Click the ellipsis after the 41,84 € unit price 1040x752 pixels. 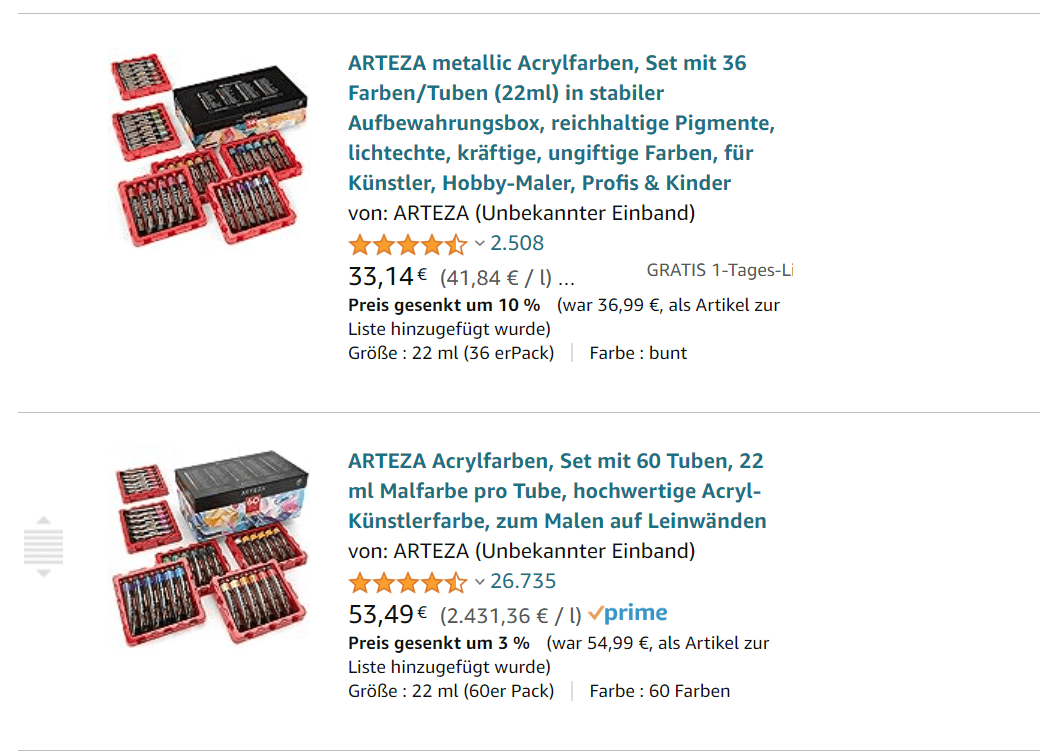[566, 279]
